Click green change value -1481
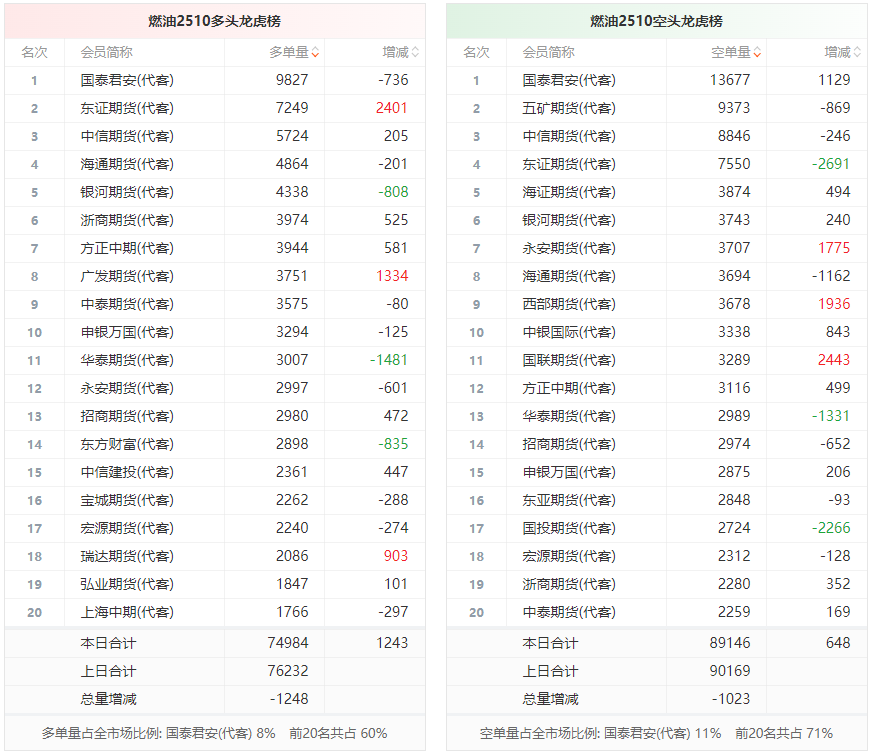 coord(389,360)
